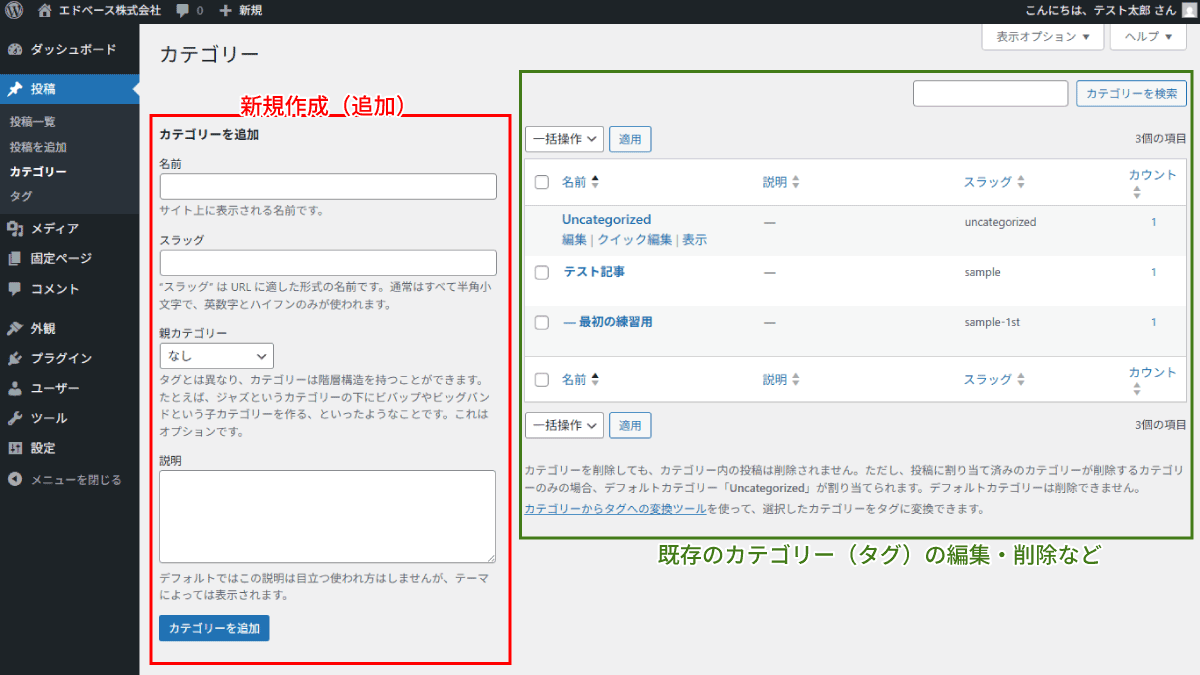The width and height of the screenshot is (1200, 675).
Task: Open the 親カテゴリー dropdown showing なし
Action: tap(216, 355)
